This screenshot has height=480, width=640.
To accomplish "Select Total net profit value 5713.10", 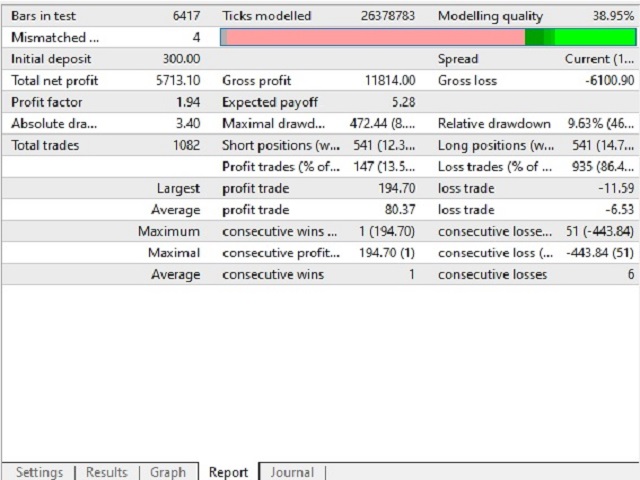I will click(178, 80).
